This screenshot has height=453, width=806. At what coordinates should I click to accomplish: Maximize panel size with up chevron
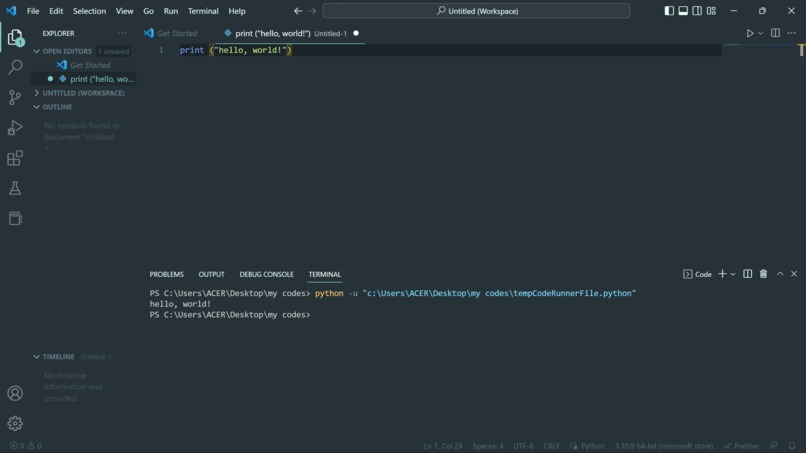780,274
